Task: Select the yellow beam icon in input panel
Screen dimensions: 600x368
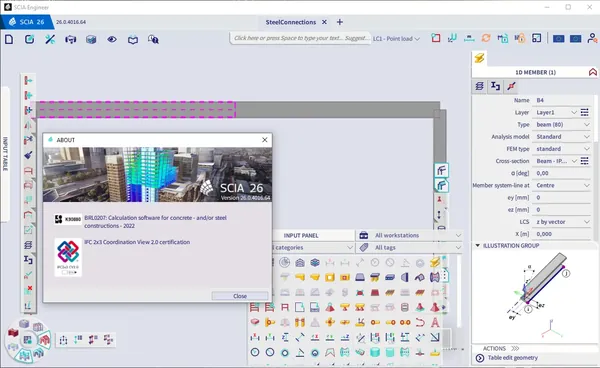Action: (435, 262)
